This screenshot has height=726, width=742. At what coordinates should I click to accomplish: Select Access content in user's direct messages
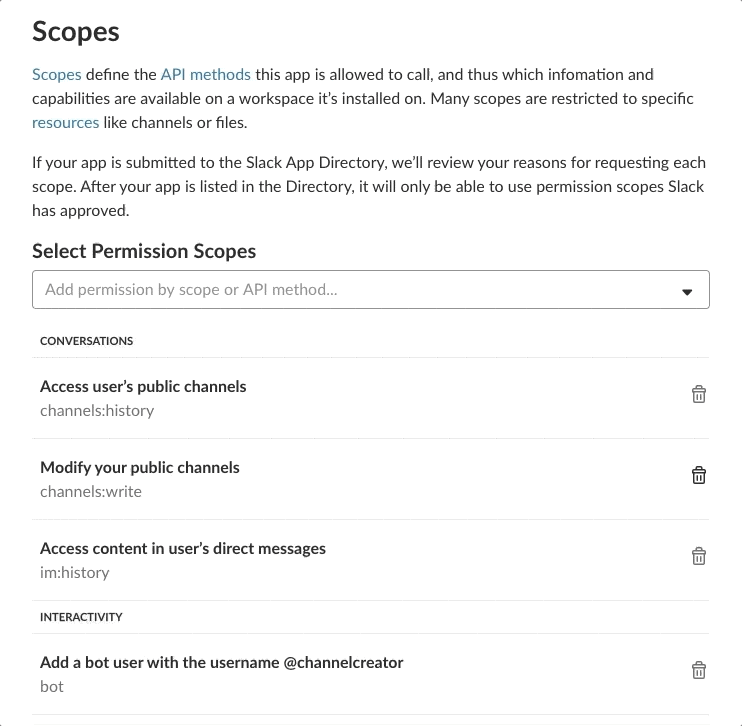coord(183,548)
